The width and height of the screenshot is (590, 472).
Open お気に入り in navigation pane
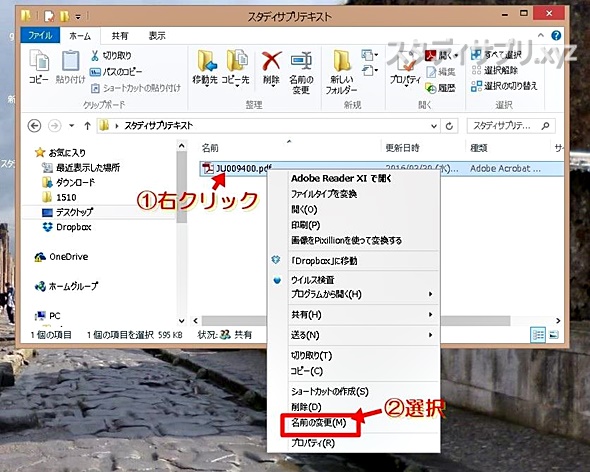[61, 152]
